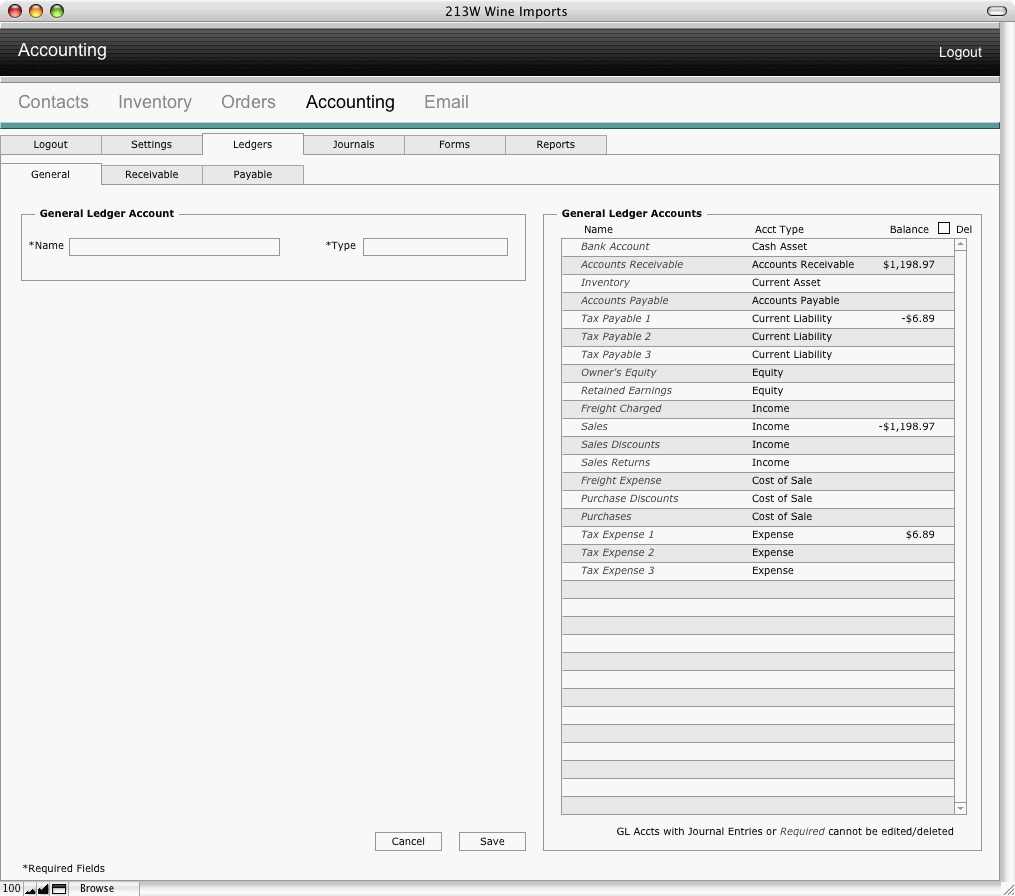The image size is (1015, 896).
Task: Switch to the Settings tab
Action: (151, 144)
